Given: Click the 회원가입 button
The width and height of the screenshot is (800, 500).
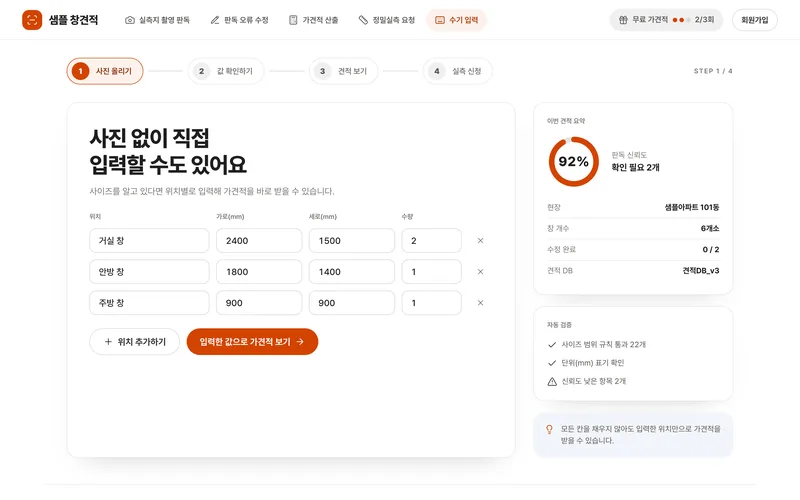Looking at the screenshot, I should point(755,20).
